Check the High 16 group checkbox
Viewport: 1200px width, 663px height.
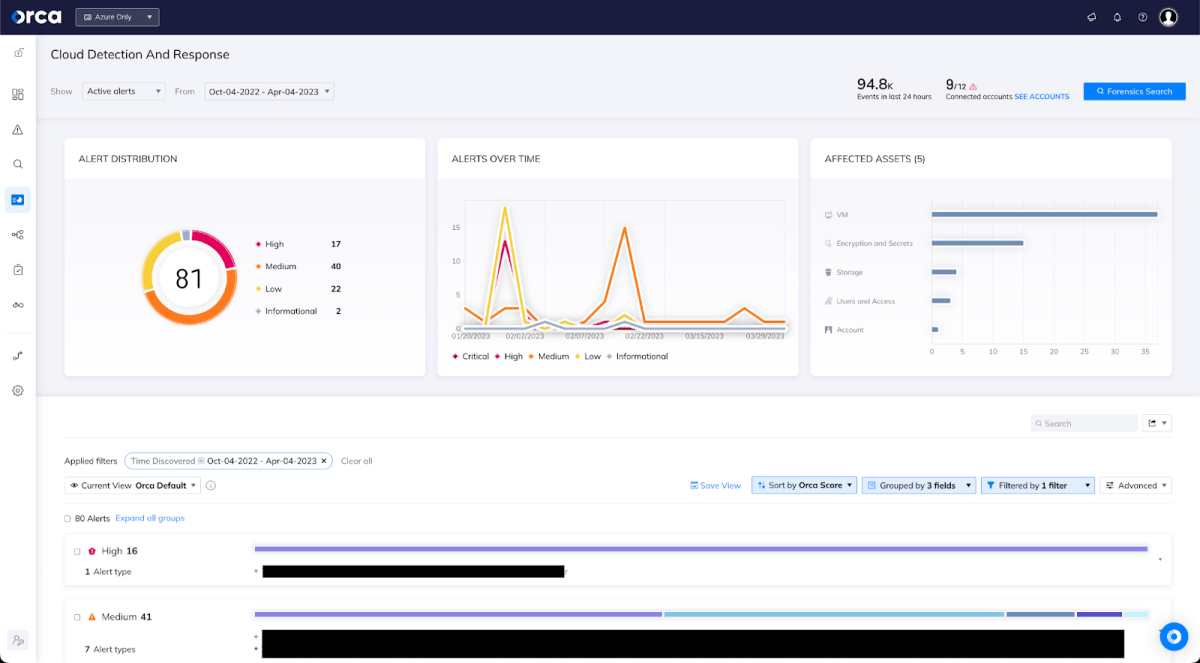[78, 551]
